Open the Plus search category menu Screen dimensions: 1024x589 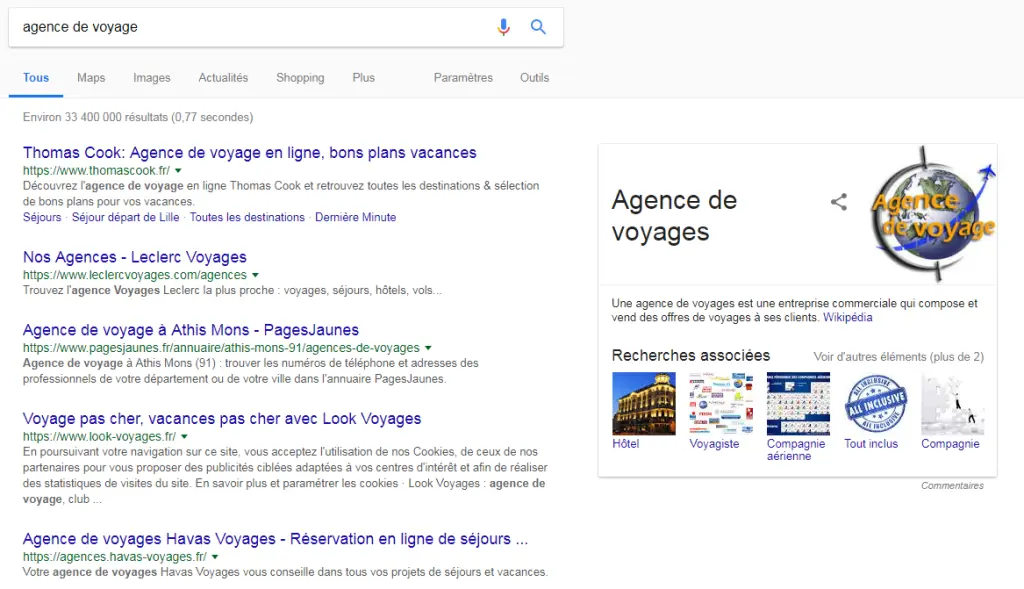(364, 78)
